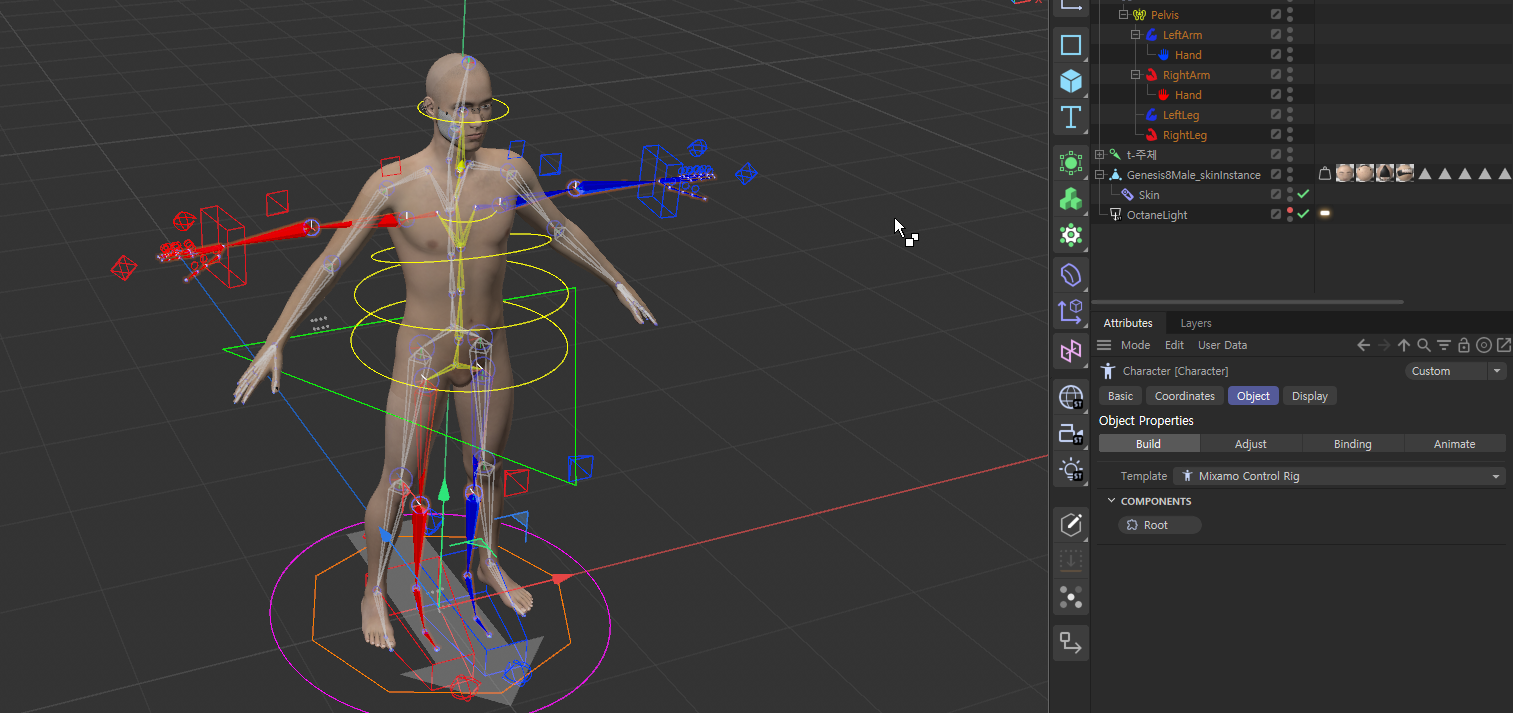Viewport: 1513px width, 713px height.
Task: Select the Display tab
Action: (x=1310, y=396)
